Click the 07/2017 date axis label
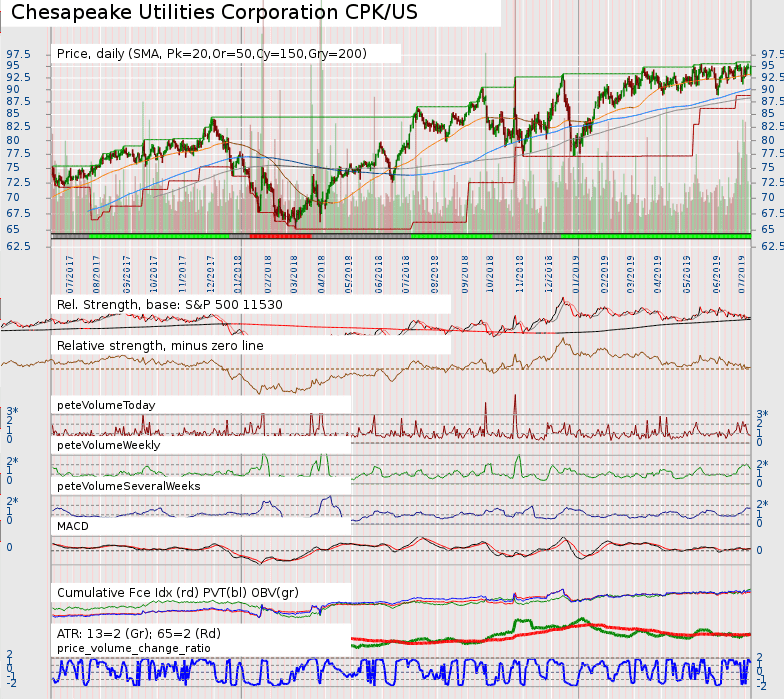Screen dimensions: 784x699 (x=70, y=274)
